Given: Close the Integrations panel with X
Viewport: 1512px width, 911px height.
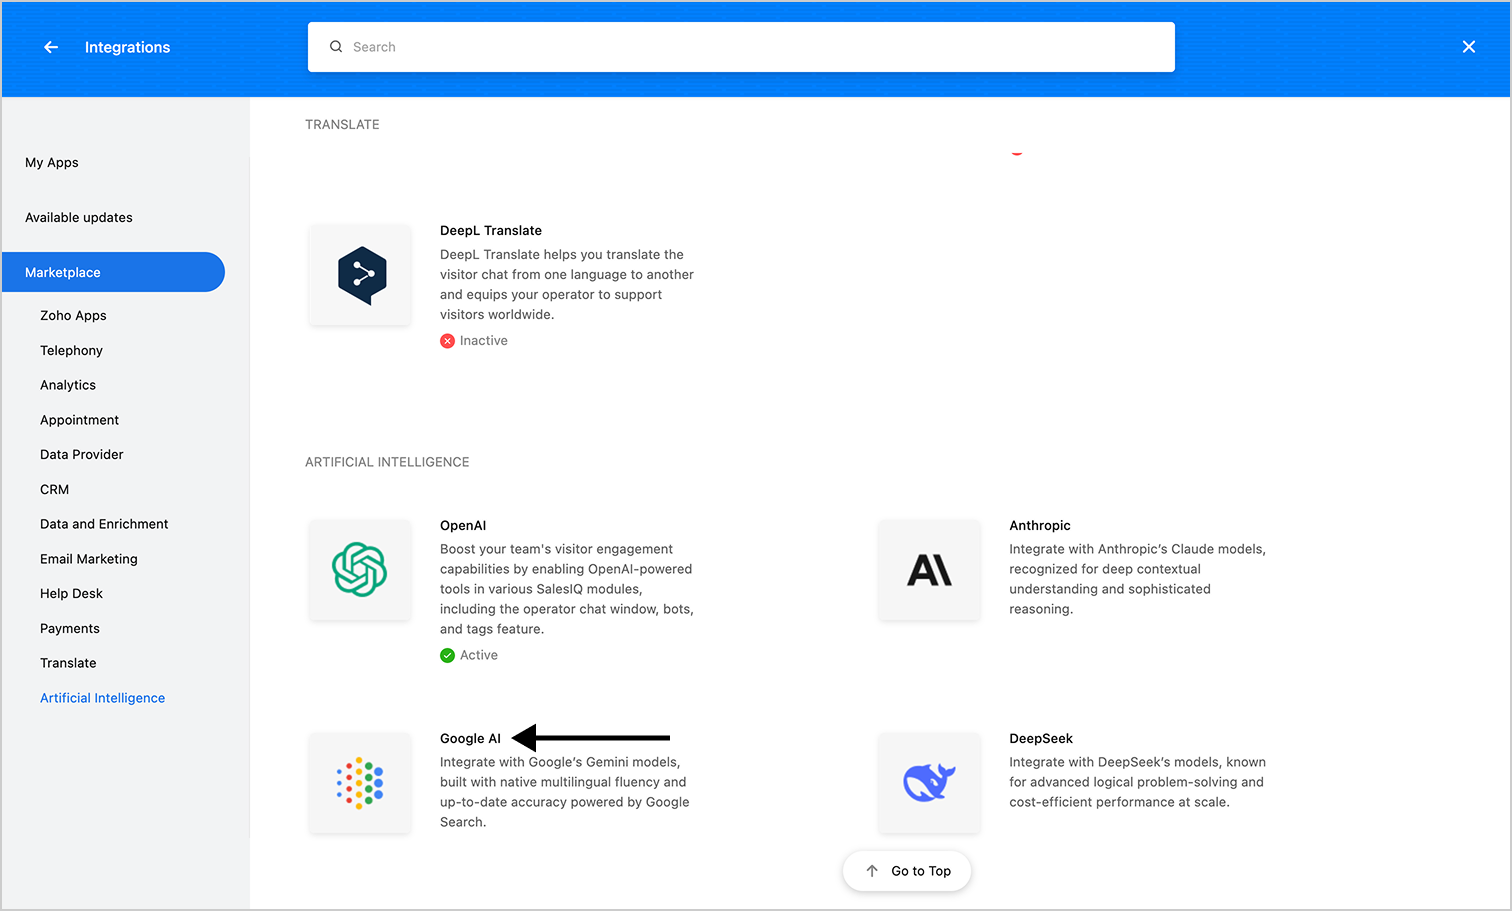Looking at the screenshot, I should (x=1469, y=47).
